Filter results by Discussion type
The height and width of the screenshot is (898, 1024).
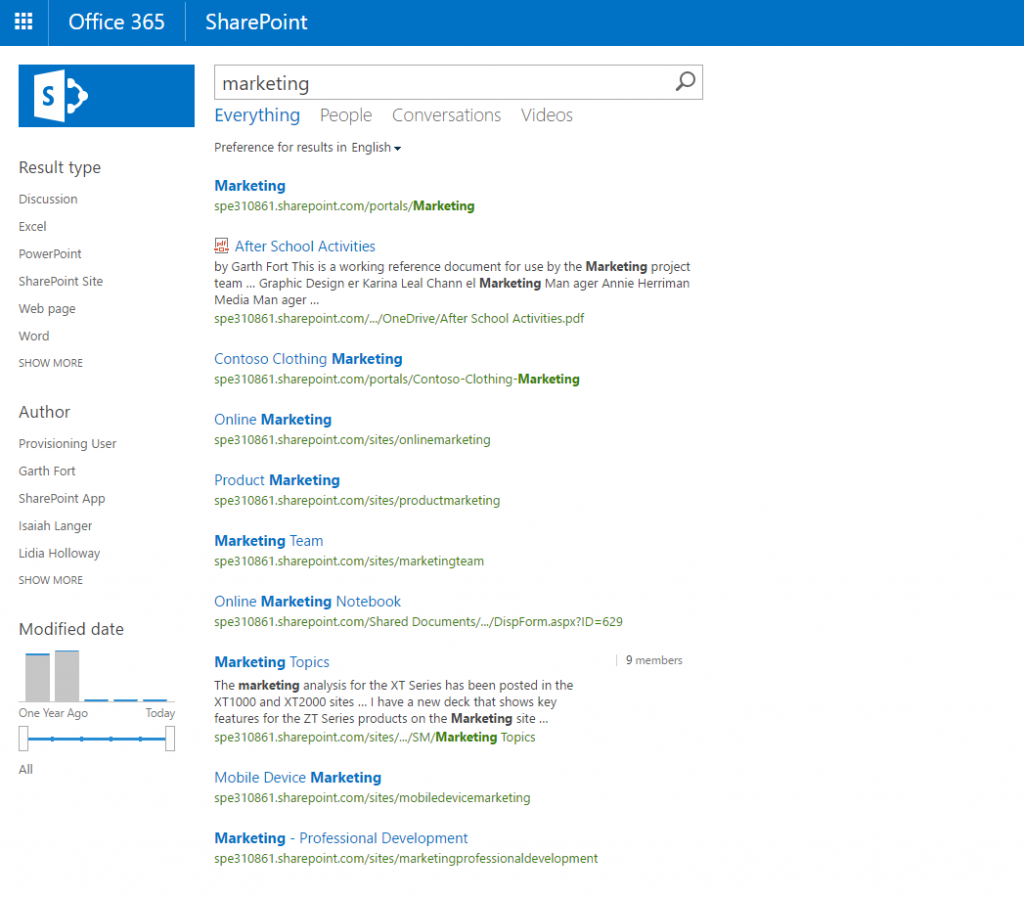(48, 199)
